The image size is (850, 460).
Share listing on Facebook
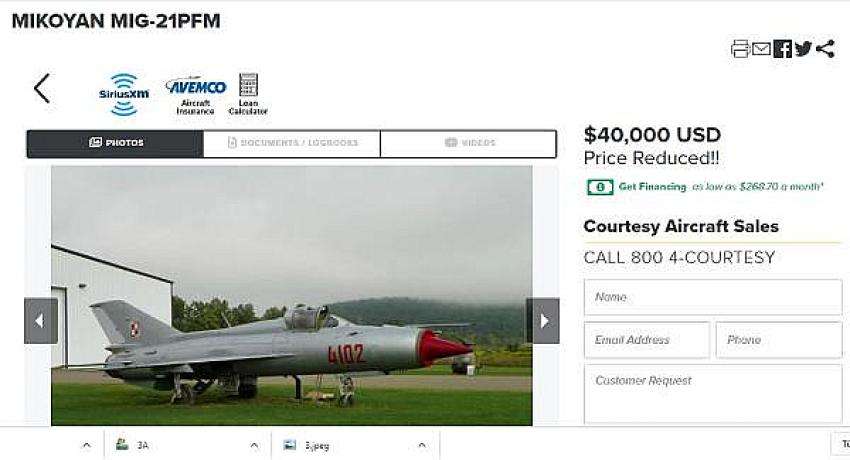point(782,49)
